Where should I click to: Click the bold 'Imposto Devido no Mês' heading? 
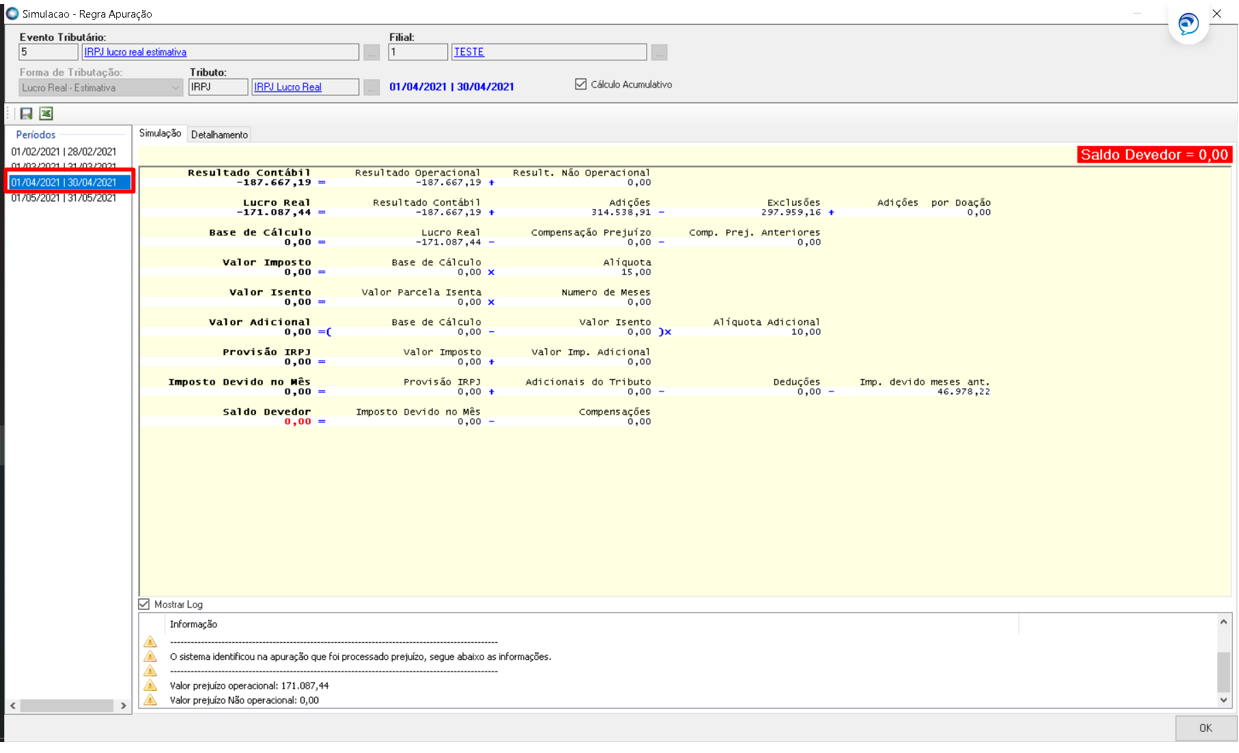click(x=239, y=382)
